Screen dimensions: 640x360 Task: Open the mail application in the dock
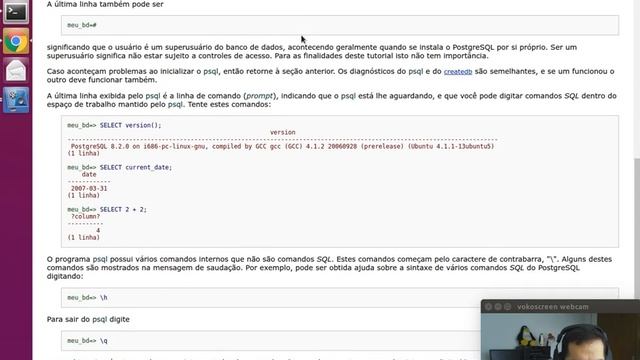click(16, 70)
